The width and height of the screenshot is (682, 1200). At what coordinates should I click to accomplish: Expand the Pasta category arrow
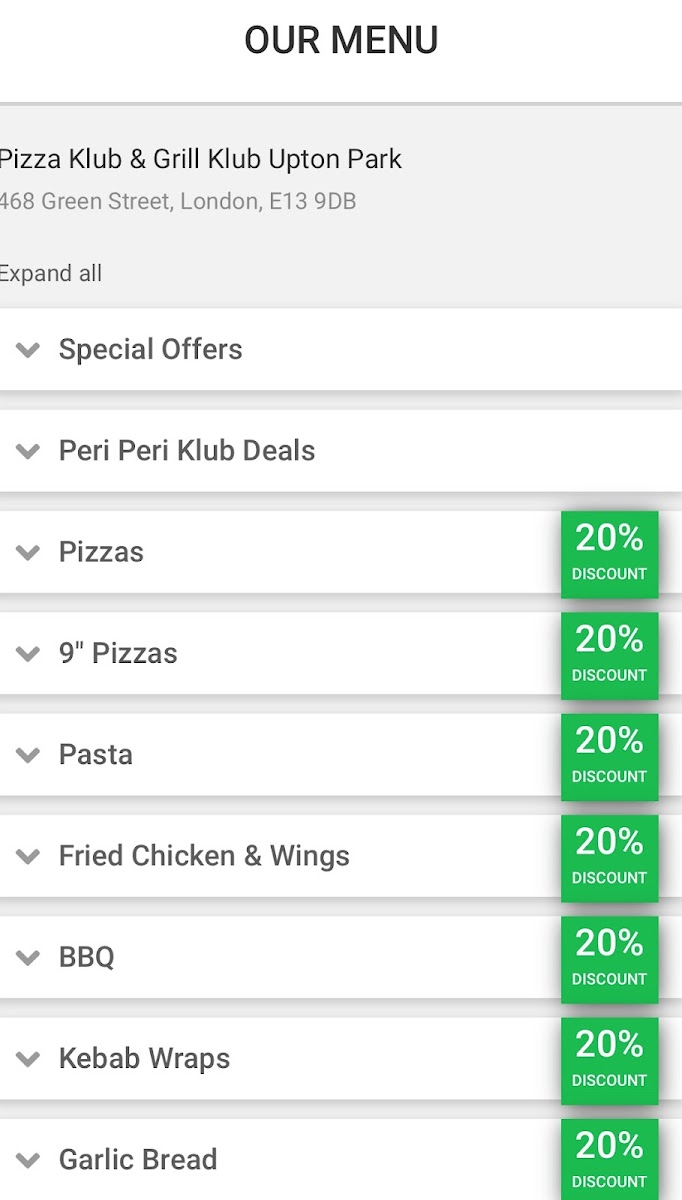pos(28,755)
